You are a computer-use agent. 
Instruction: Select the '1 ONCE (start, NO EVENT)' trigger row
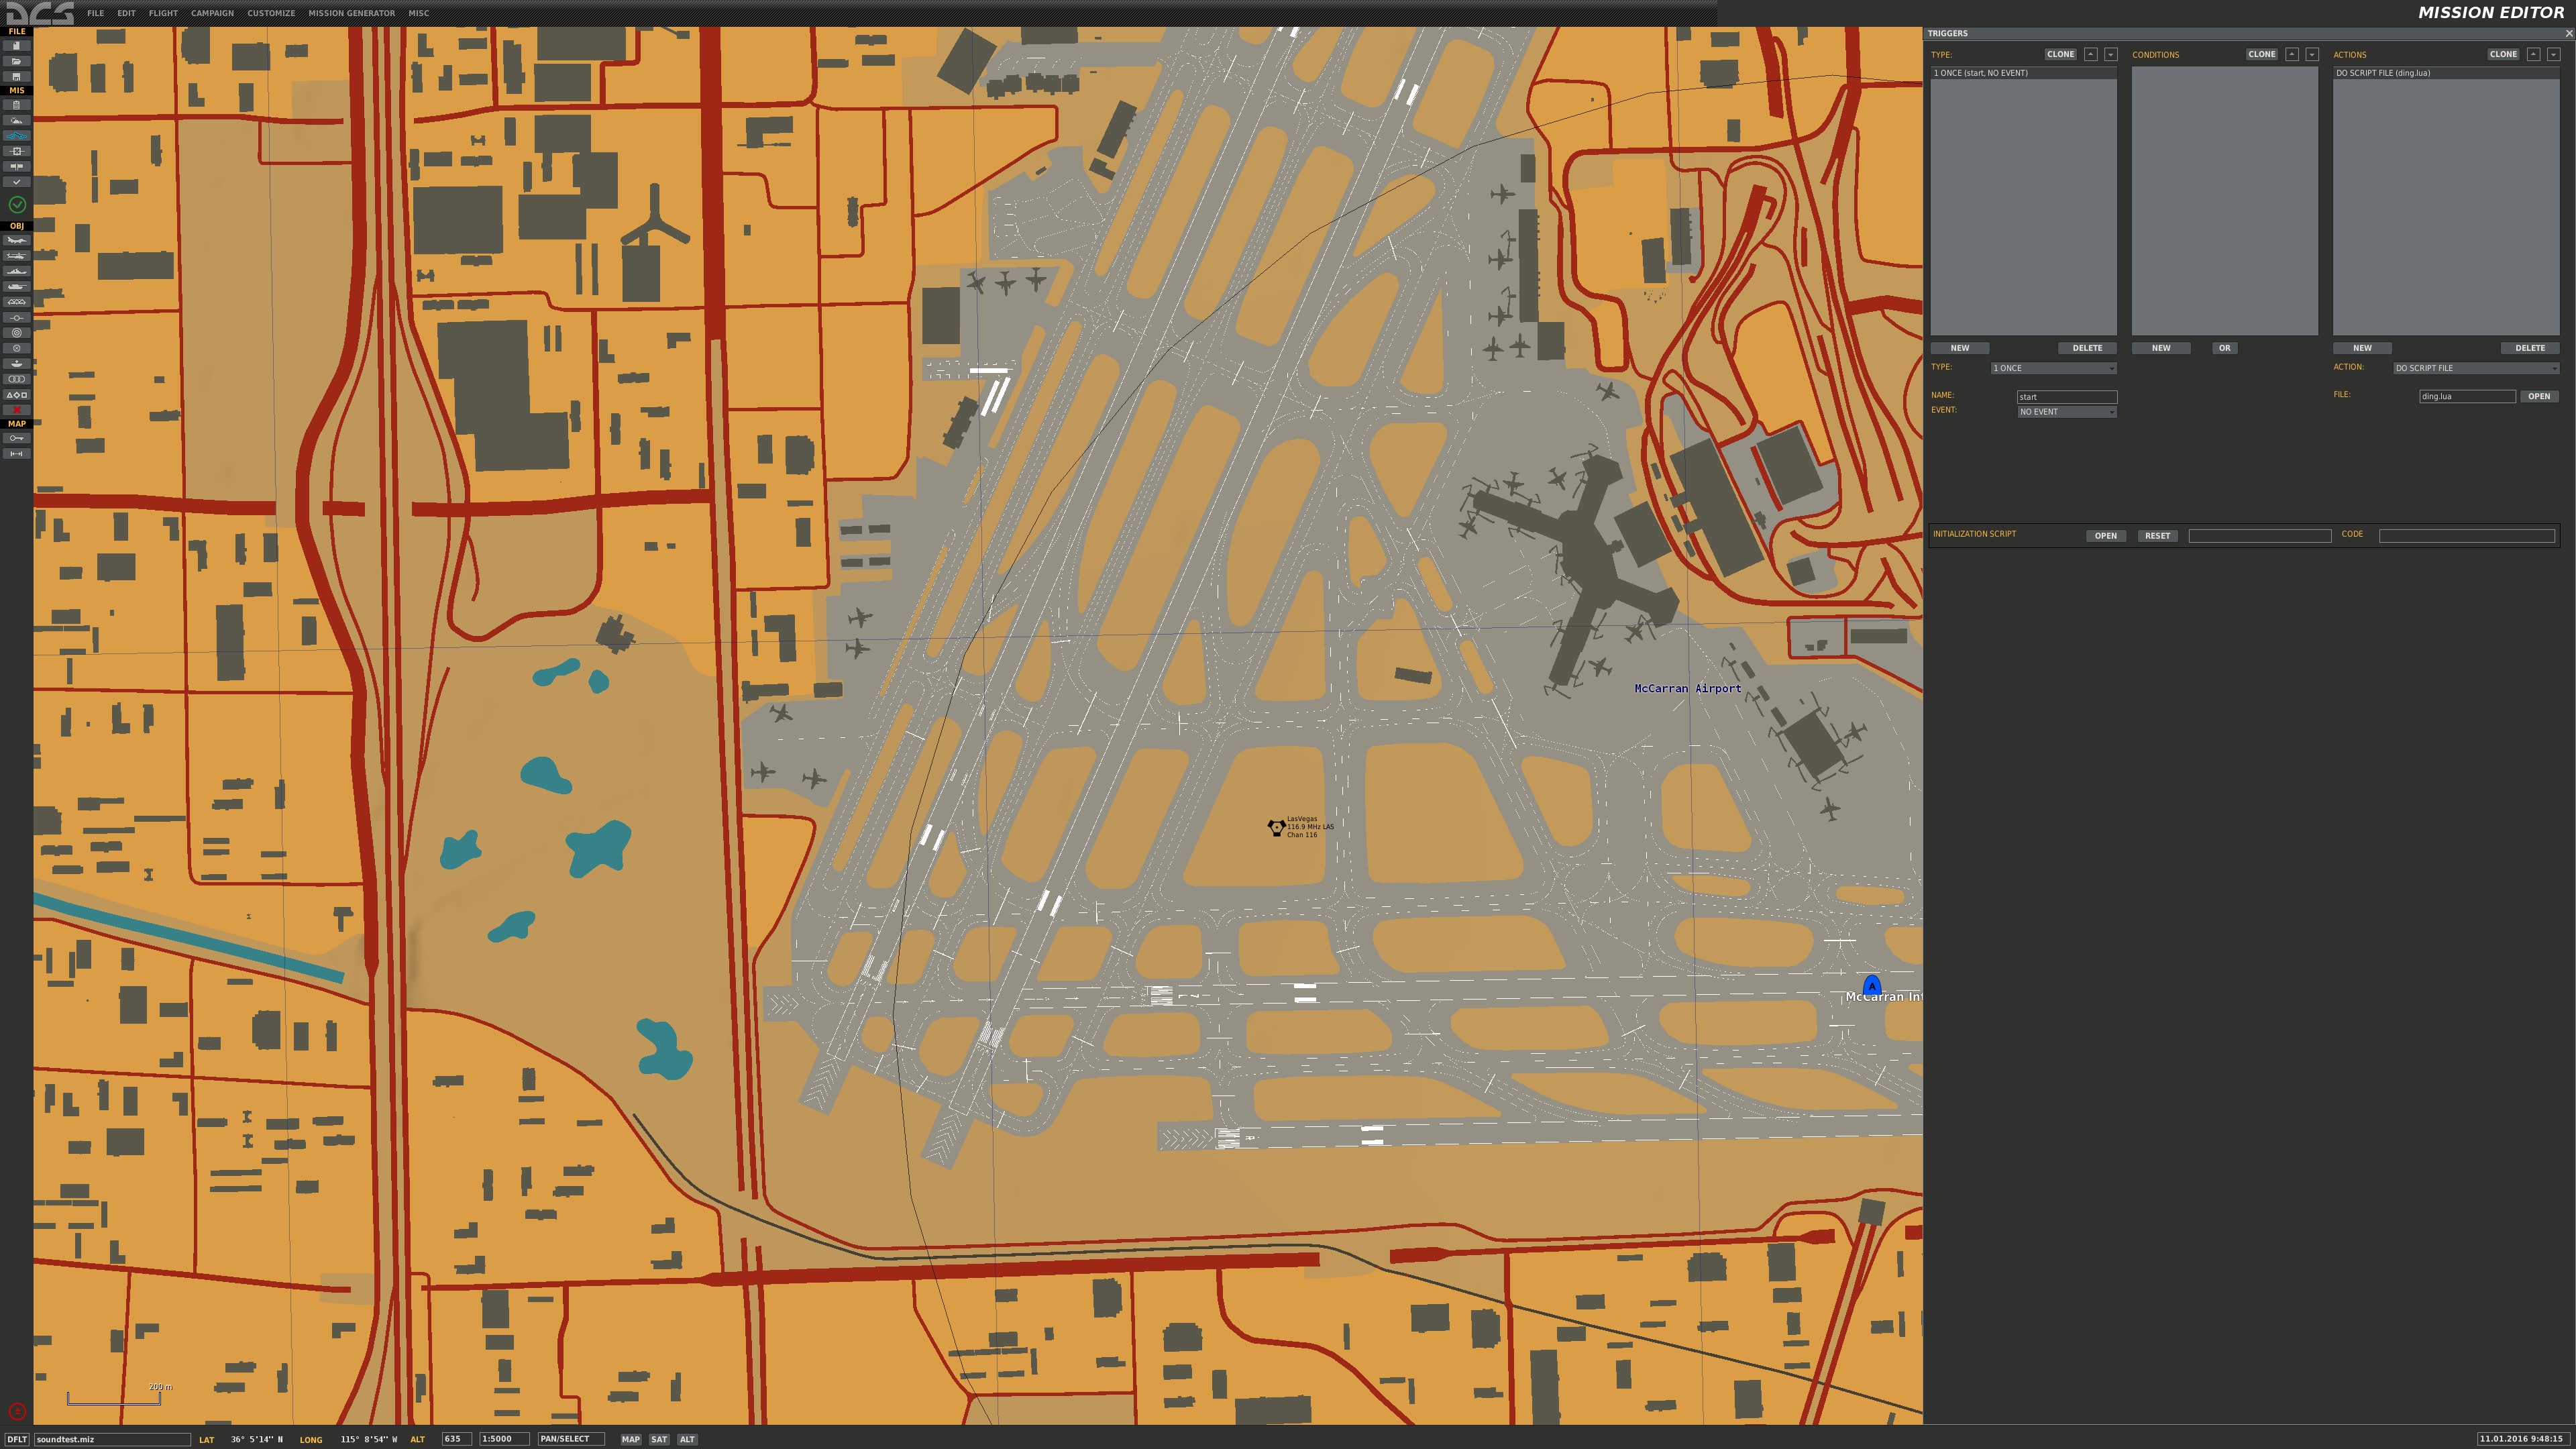pyautogui.click(x=2023, y=73)
